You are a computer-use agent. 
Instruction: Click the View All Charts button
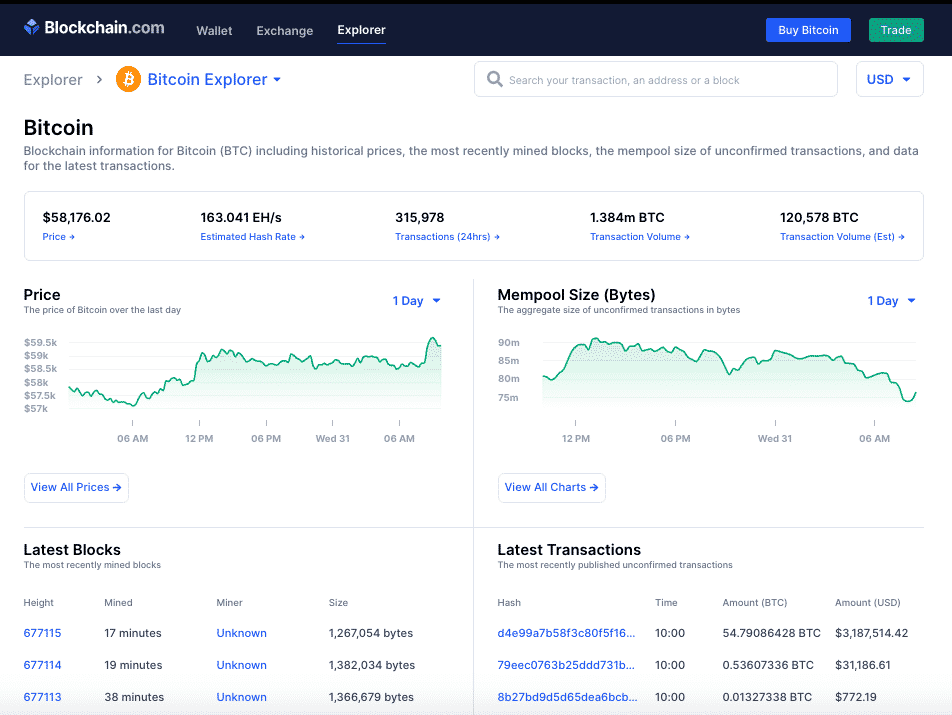coord(551,487)
